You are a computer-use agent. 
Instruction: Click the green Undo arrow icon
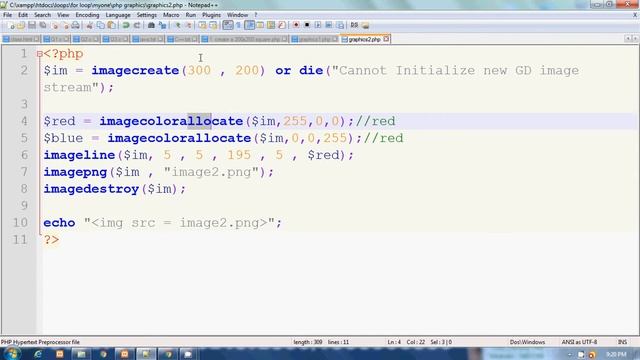pyautogui.click(x=126, y=25)
